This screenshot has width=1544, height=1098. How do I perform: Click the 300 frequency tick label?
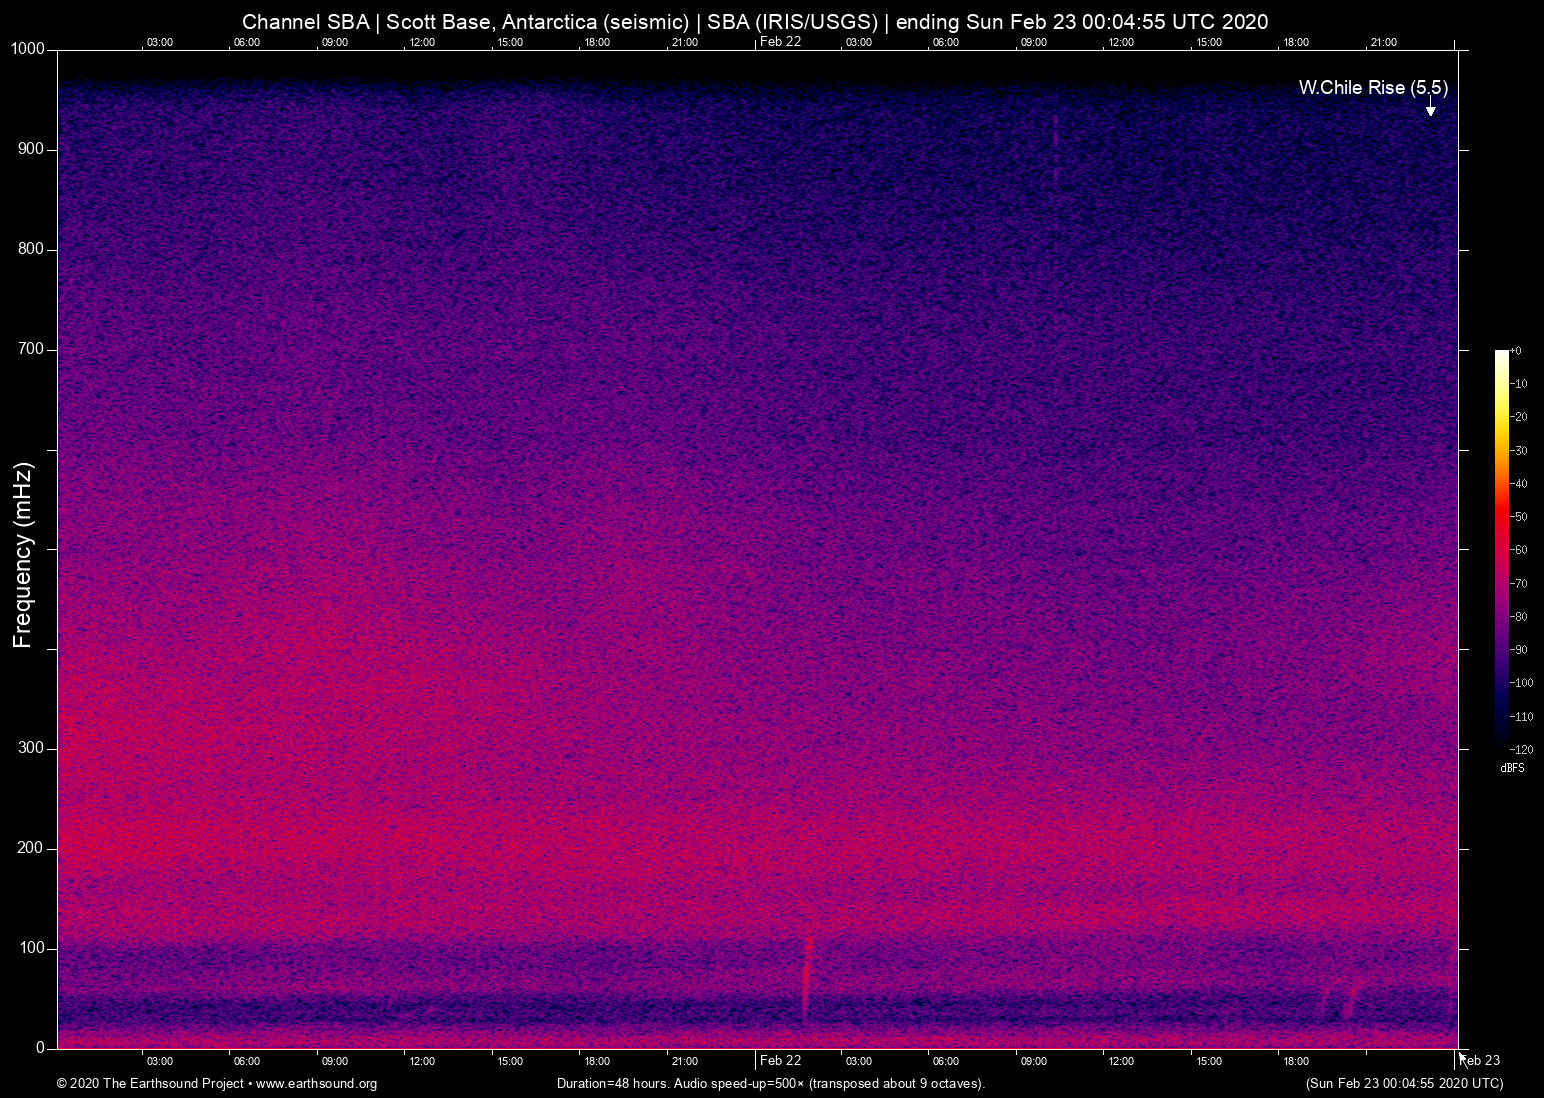coord(31,748)
